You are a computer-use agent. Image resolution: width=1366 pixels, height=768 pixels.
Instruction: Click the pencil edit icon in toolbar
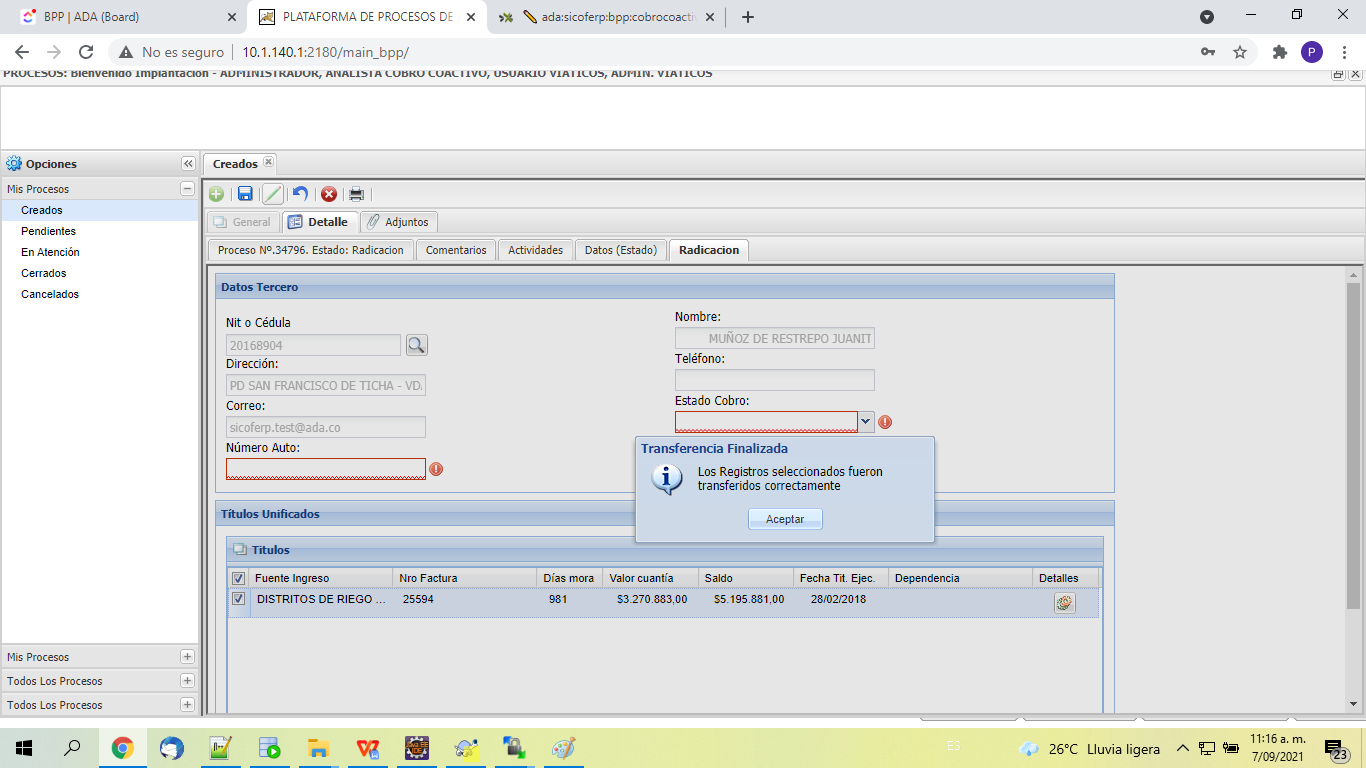[x=272, y=194]
